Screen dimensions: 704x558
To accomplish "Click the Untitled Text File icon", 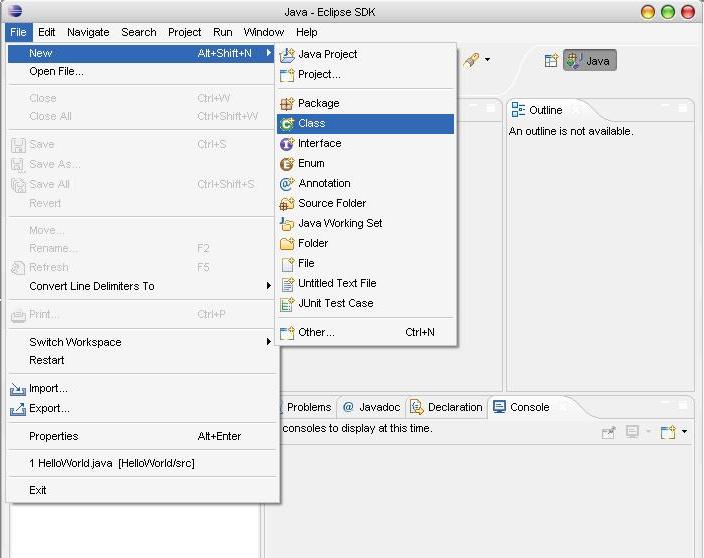I will coord(287,284).
